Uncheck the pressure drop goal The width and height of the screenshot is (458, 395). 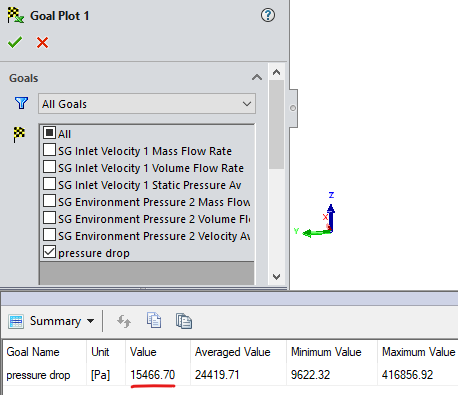coord(49,252)
